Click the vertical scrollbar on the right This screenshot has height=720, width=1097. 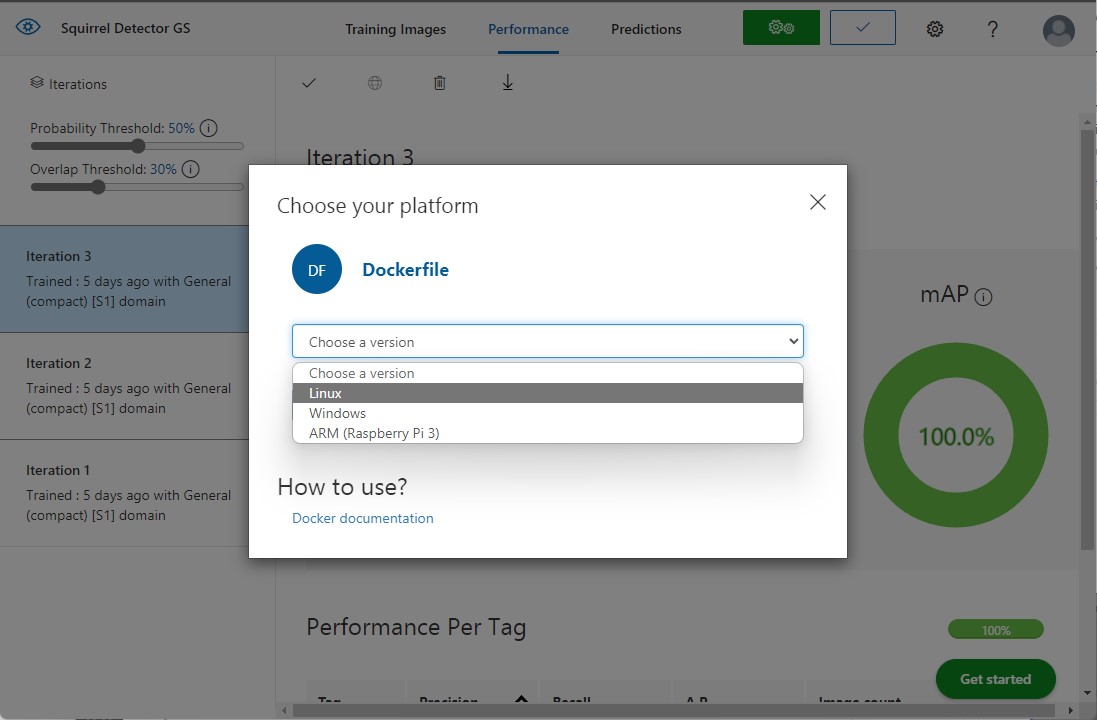tap(1087, 339)
